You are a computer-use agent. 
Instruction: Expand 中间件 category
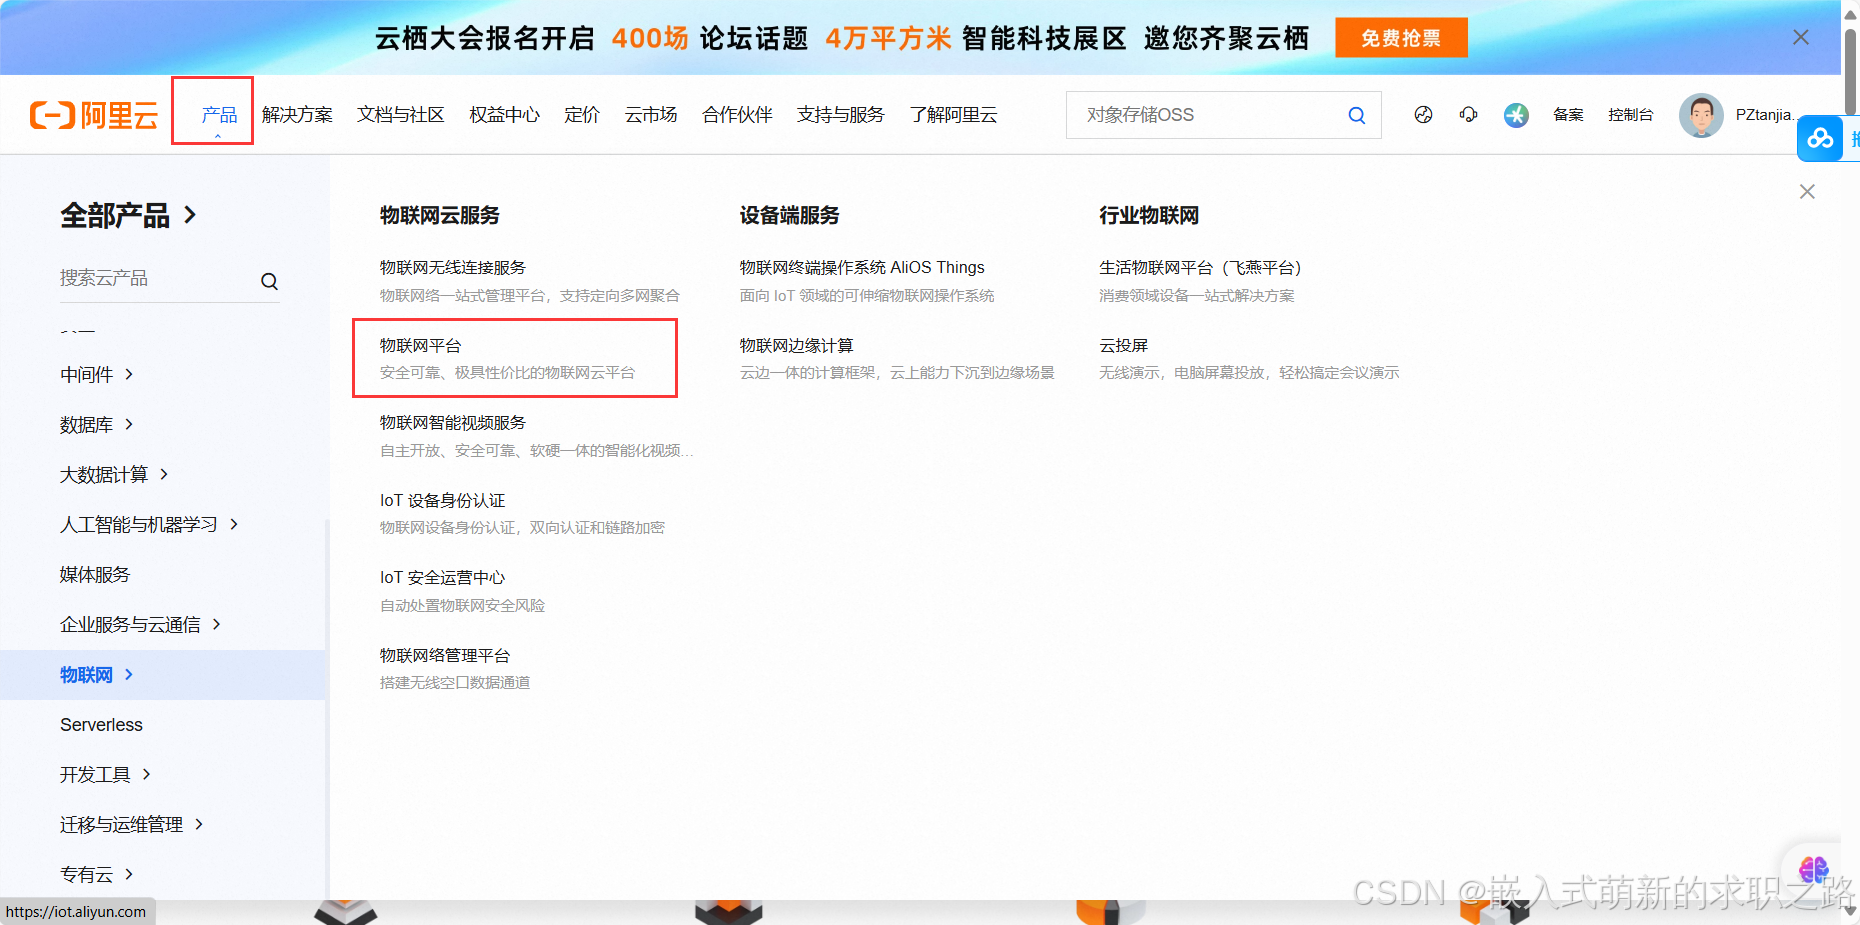pos(97,375)
